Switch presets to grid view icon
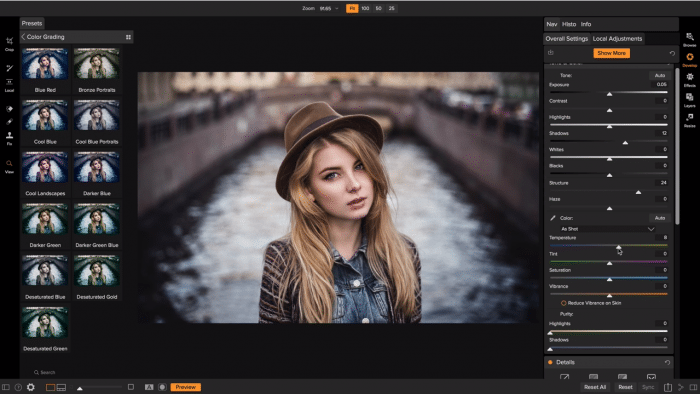Viewport: 700px width, 394px height. (128, 37)
